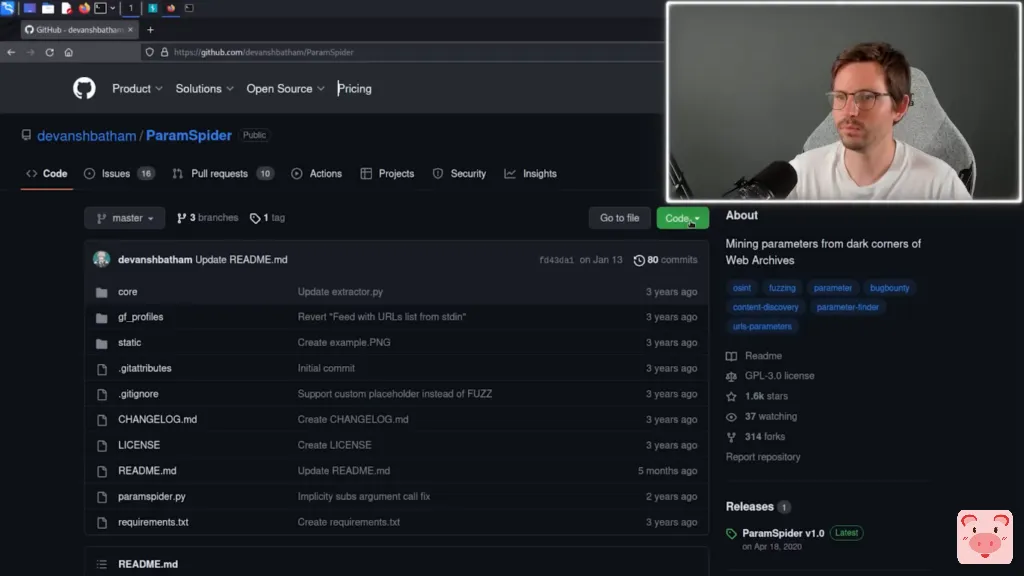Image resolution: width=1024 pixels, height=576 pixels.
Task: Expand the Product menu
Action: click(137, 89)
